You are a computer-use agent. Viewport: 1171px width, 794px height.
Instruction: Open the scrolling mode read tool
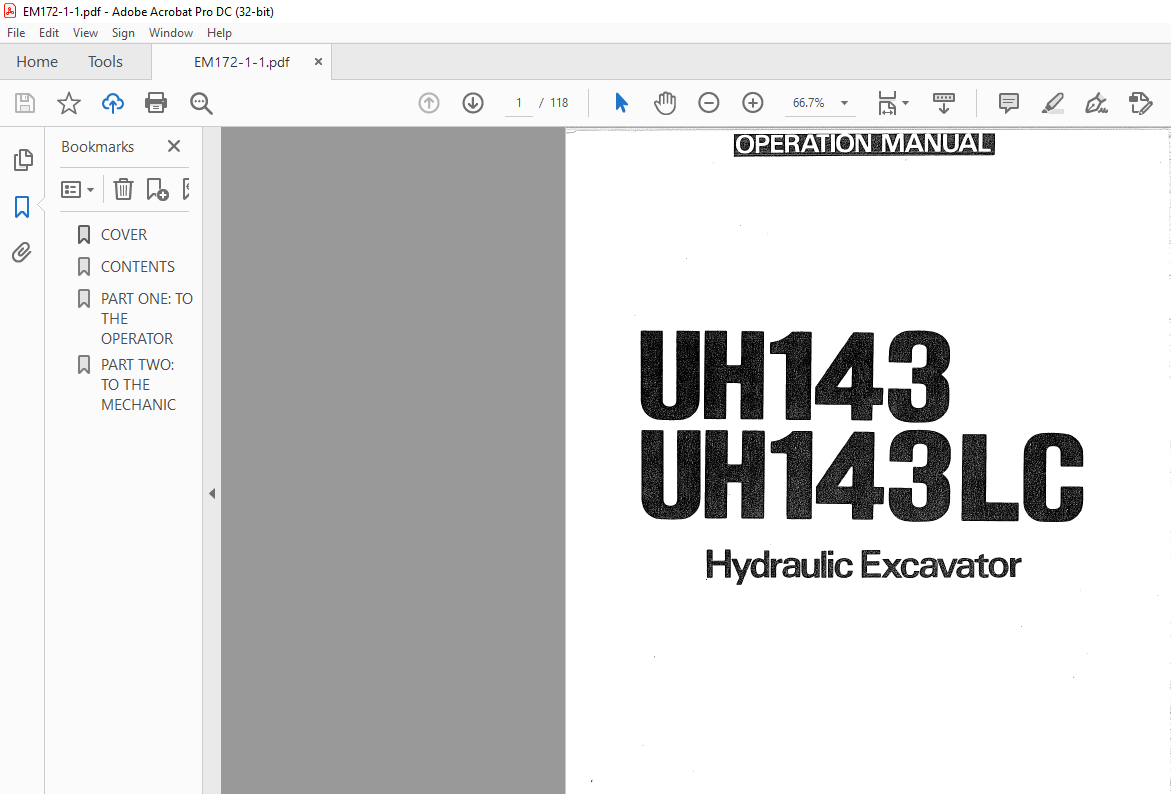(x=944, y=103)
